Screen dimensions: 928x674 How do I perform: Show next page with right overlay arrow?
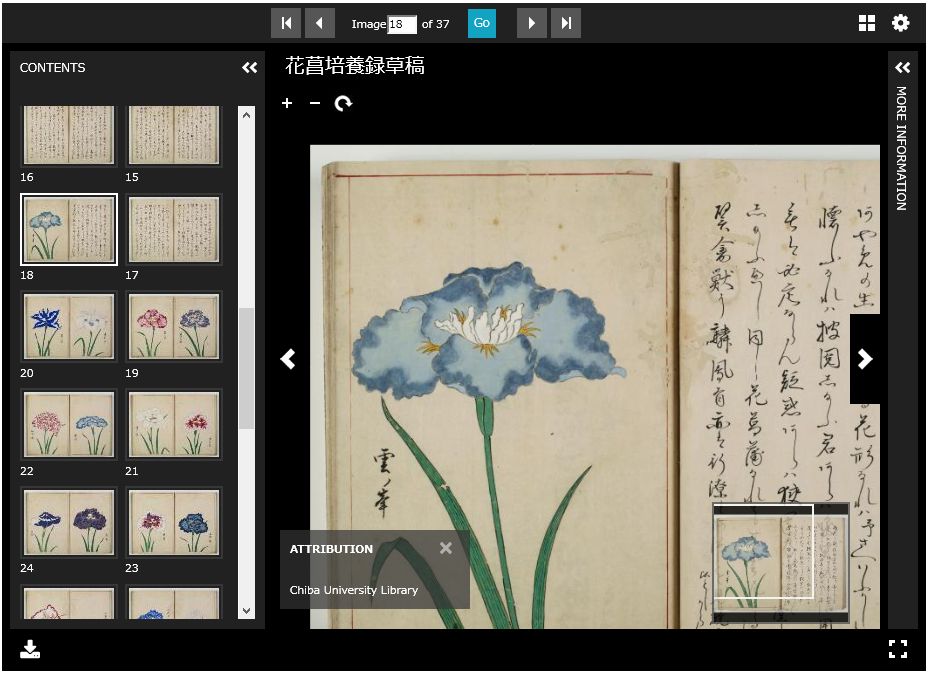865,359
